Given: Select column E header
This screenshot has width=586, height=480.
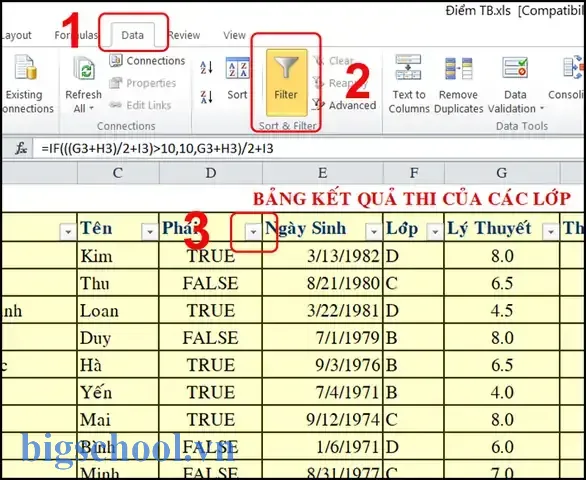Looking at the screenshot, I should [x=323, y=173].
